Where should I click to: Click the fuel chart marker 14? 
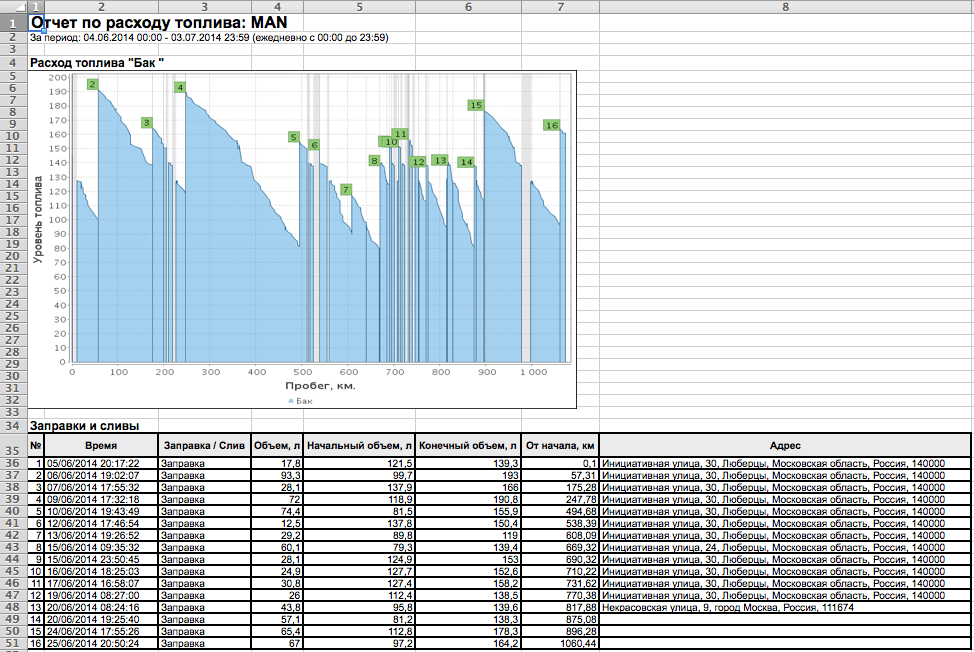[466, 162]
